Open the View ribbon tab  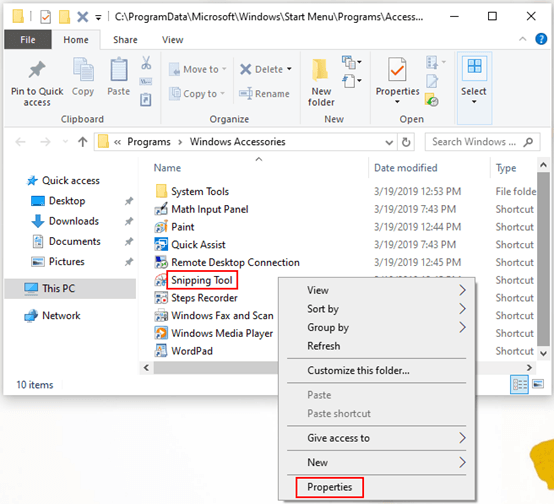point(172,40)
